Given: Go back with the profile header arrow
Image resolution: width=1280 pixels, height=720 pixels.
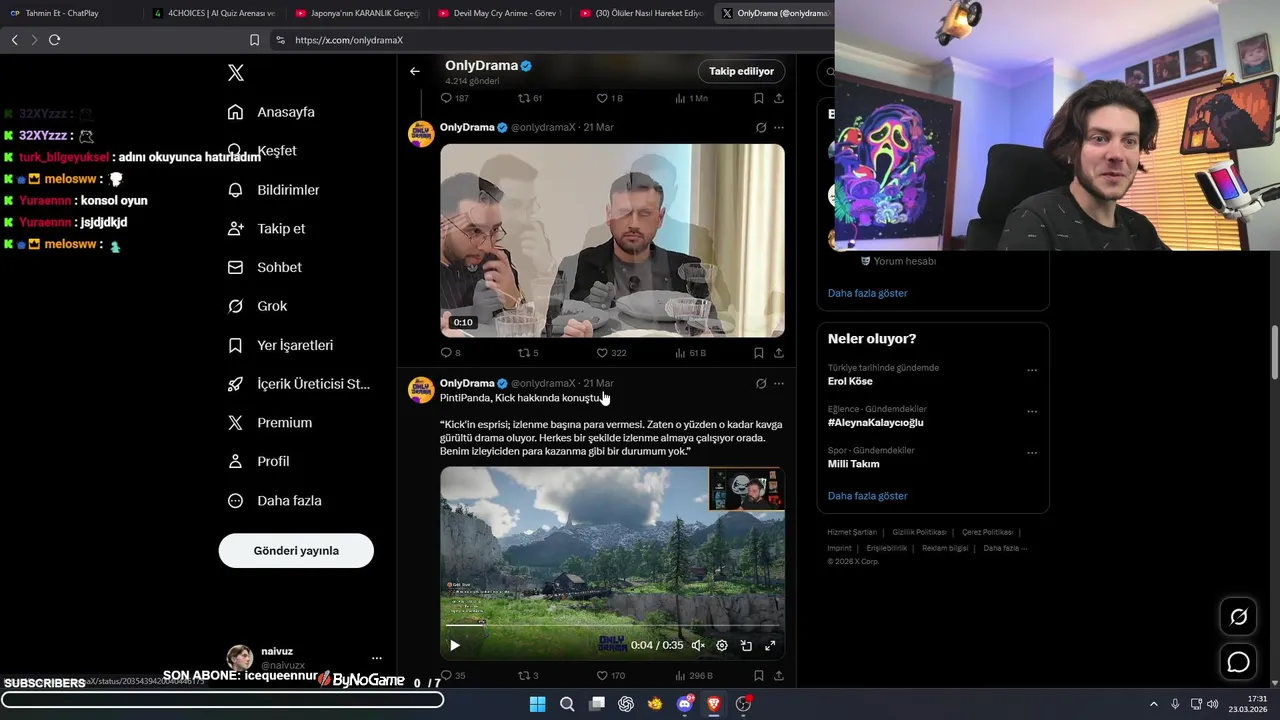Looking at the screenshot, I should [x=415, y=71].
